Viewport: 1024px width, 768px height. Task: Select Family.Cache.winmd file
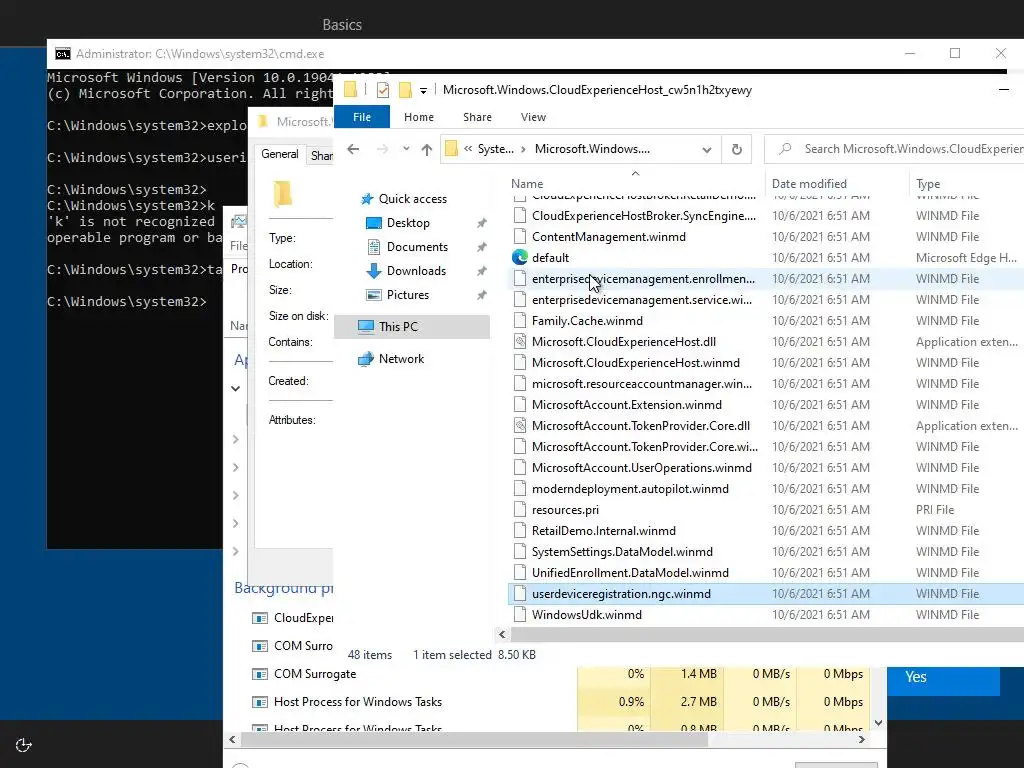coord(587,321)
